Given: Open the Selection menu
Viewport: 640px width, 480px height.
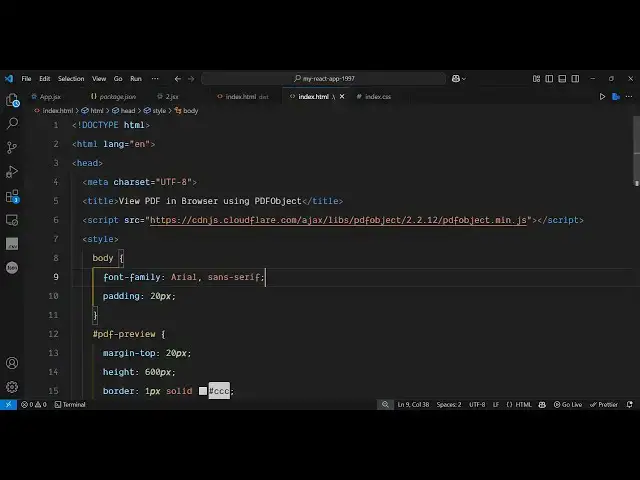Looking at the screenshot, I should tap(71, 78).
